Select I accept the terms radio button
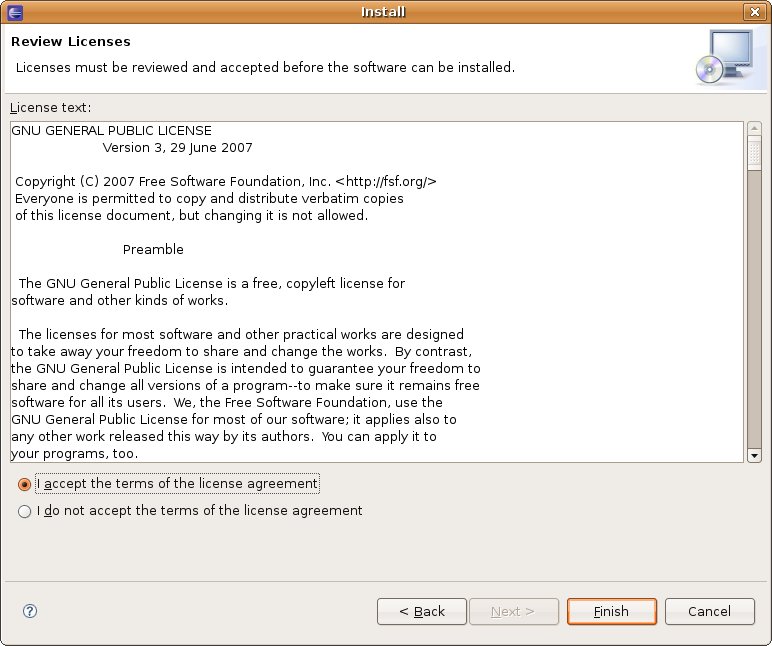The height and width of the screenshot is (646, 772). click(x=24, y=484)
